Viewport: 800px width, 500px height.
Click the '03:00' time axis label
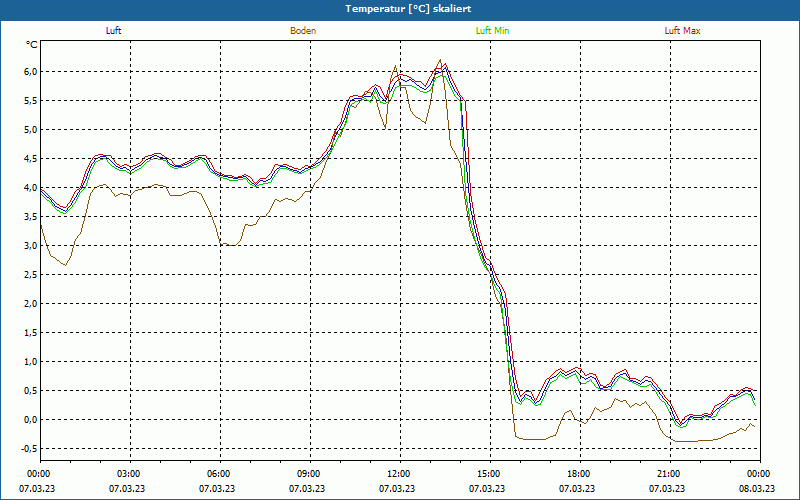(x=131, y=474)
